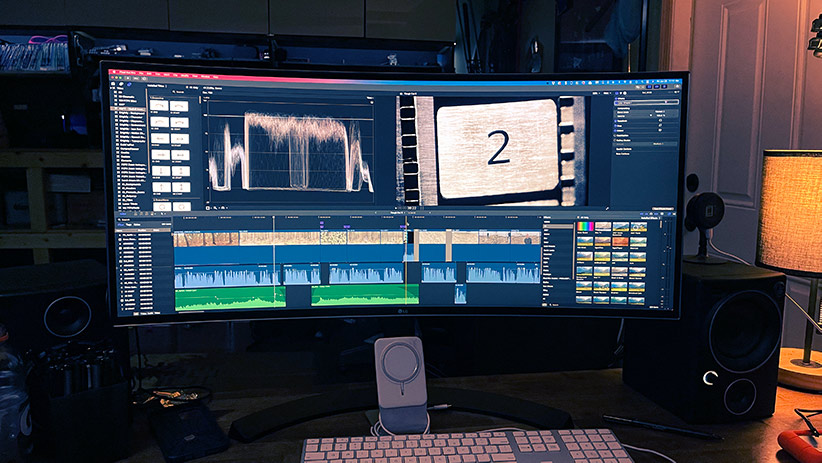Click the browser search field
The height and width of the screenshot is (463, 822).
(x=178, y=92)
